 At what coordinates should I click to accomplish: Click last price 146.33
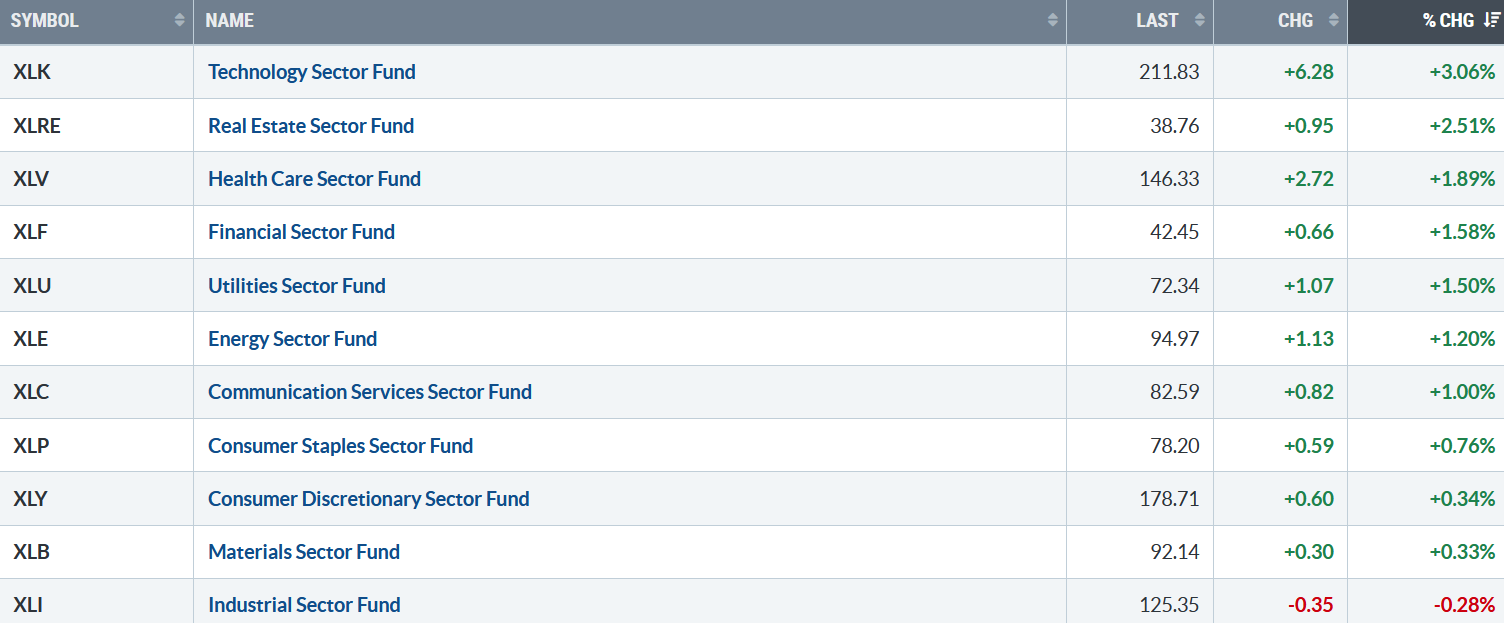click(x=1168, y=179)
